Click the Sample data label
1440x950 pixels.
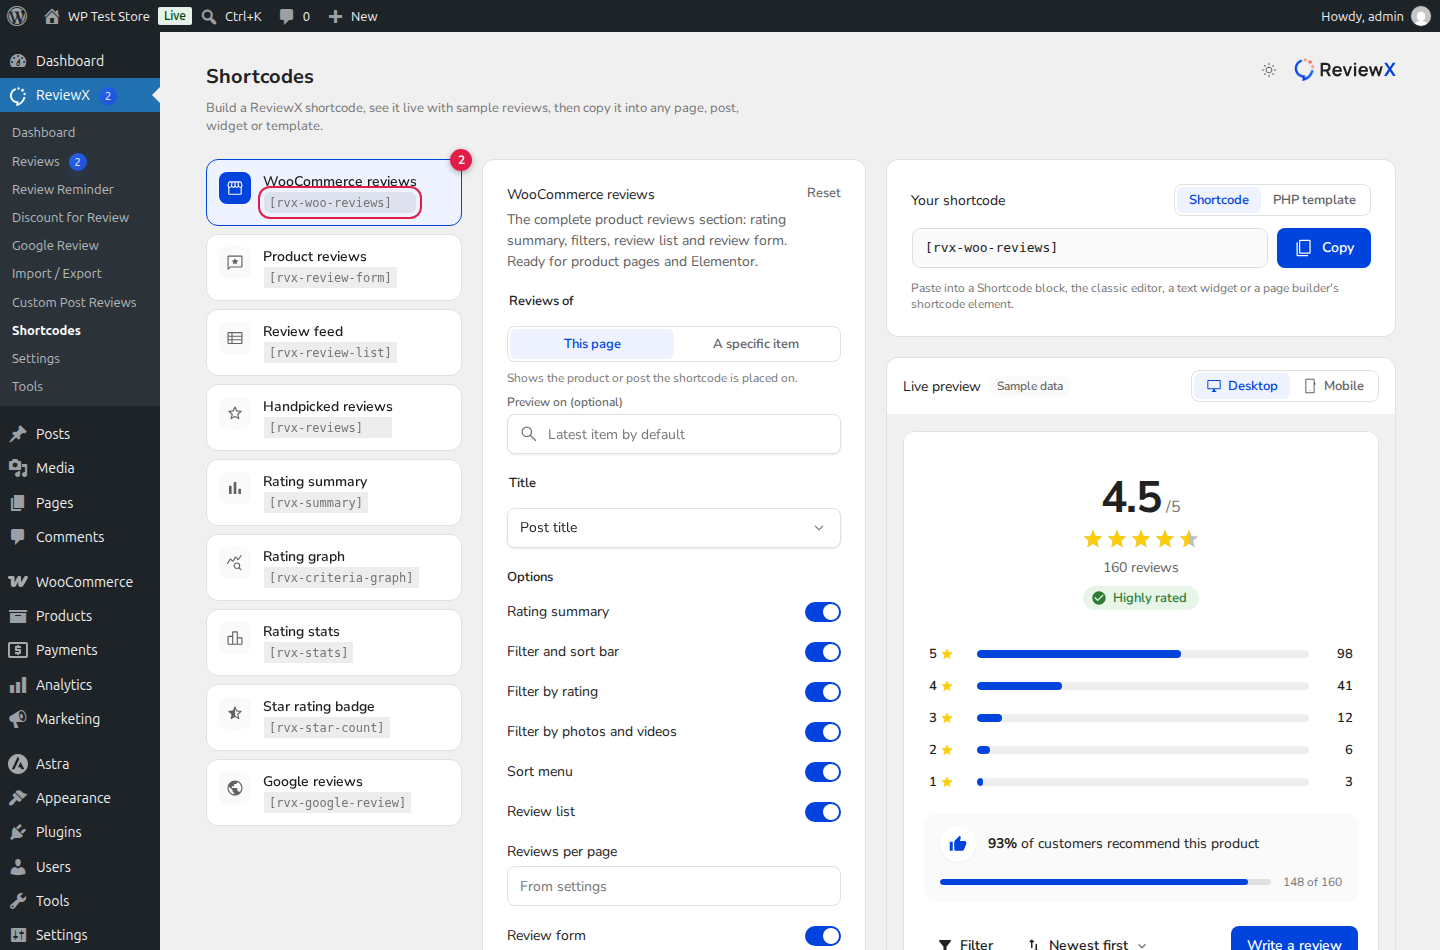click(1030, 386)
